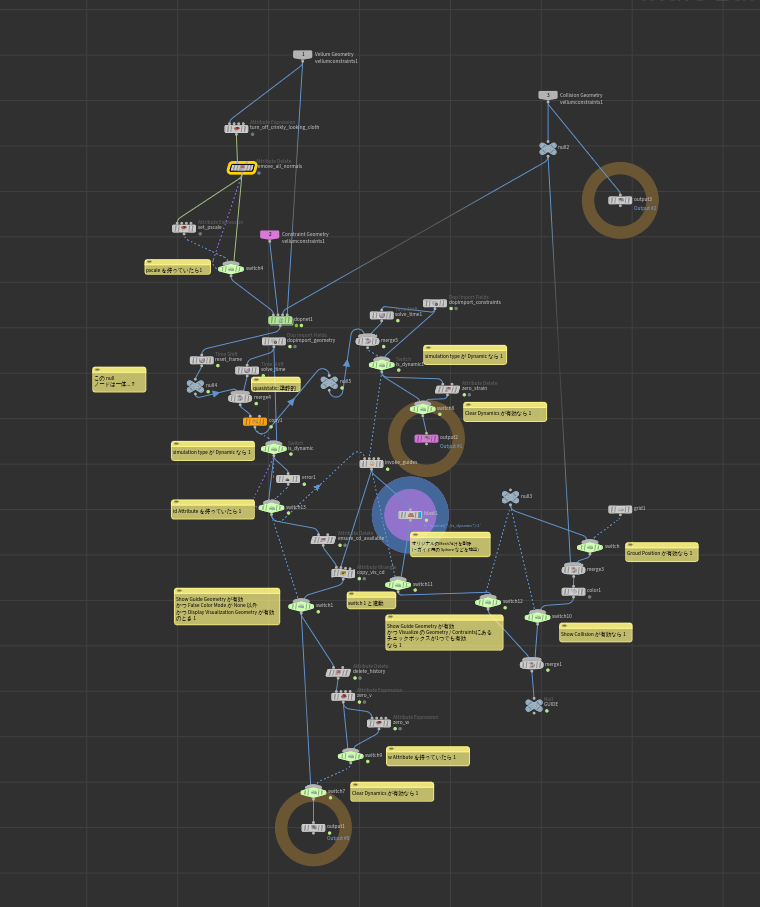Click the merge4 node
Image resolution: width=760 pixels, height=907 pixels.
click(x=240, y=397)
